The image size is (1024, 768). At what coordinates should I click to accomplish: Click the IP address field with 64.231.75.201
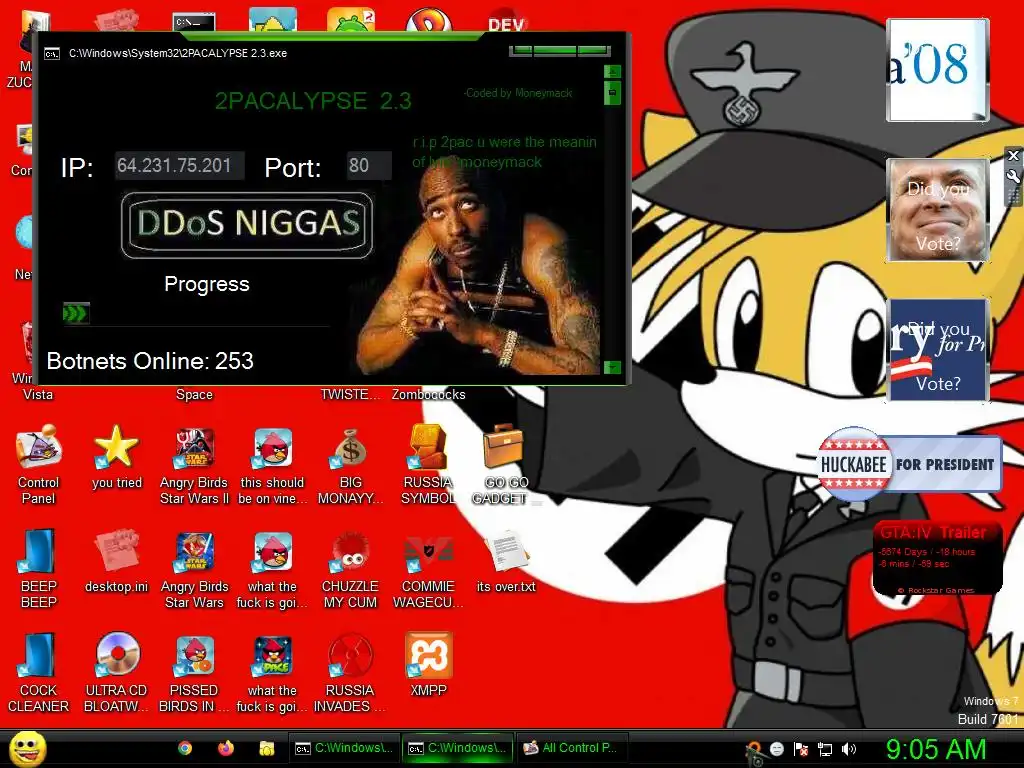coord(180,165)
